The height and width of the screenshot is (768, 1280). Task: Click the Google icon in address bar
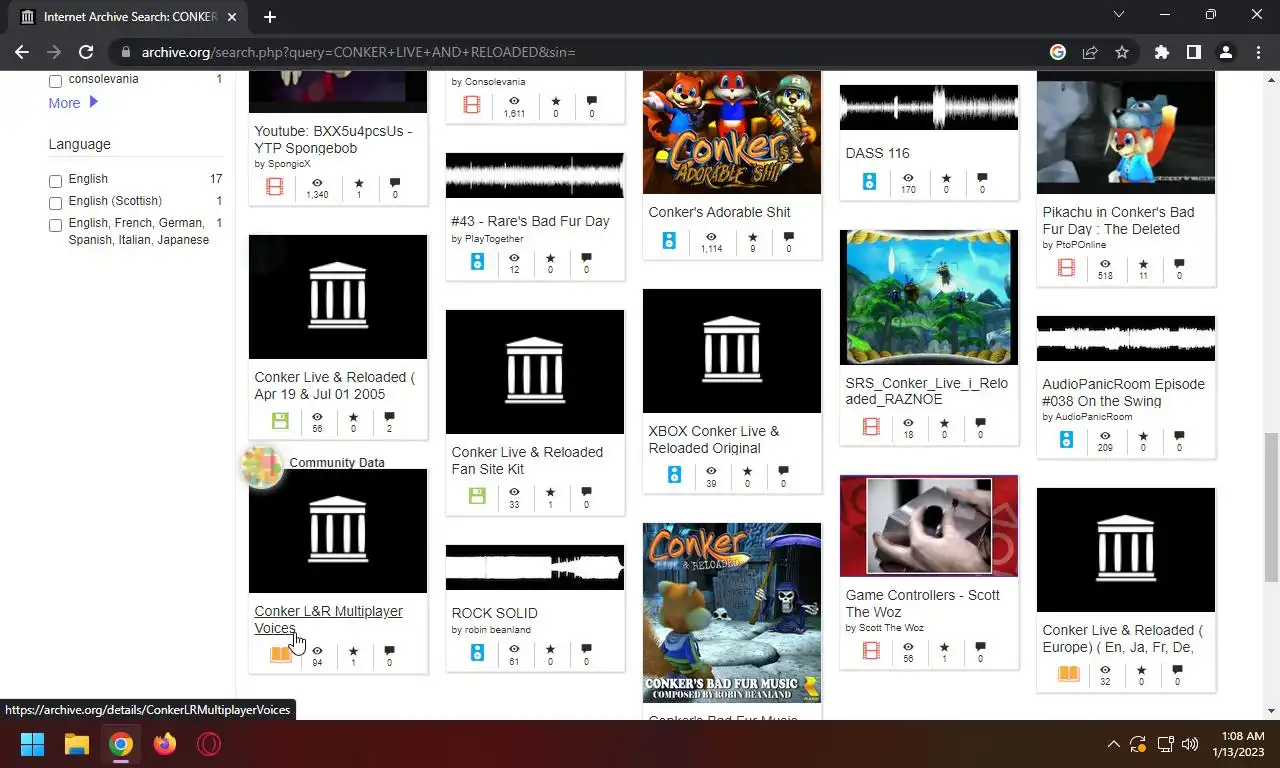point(1058,52)
